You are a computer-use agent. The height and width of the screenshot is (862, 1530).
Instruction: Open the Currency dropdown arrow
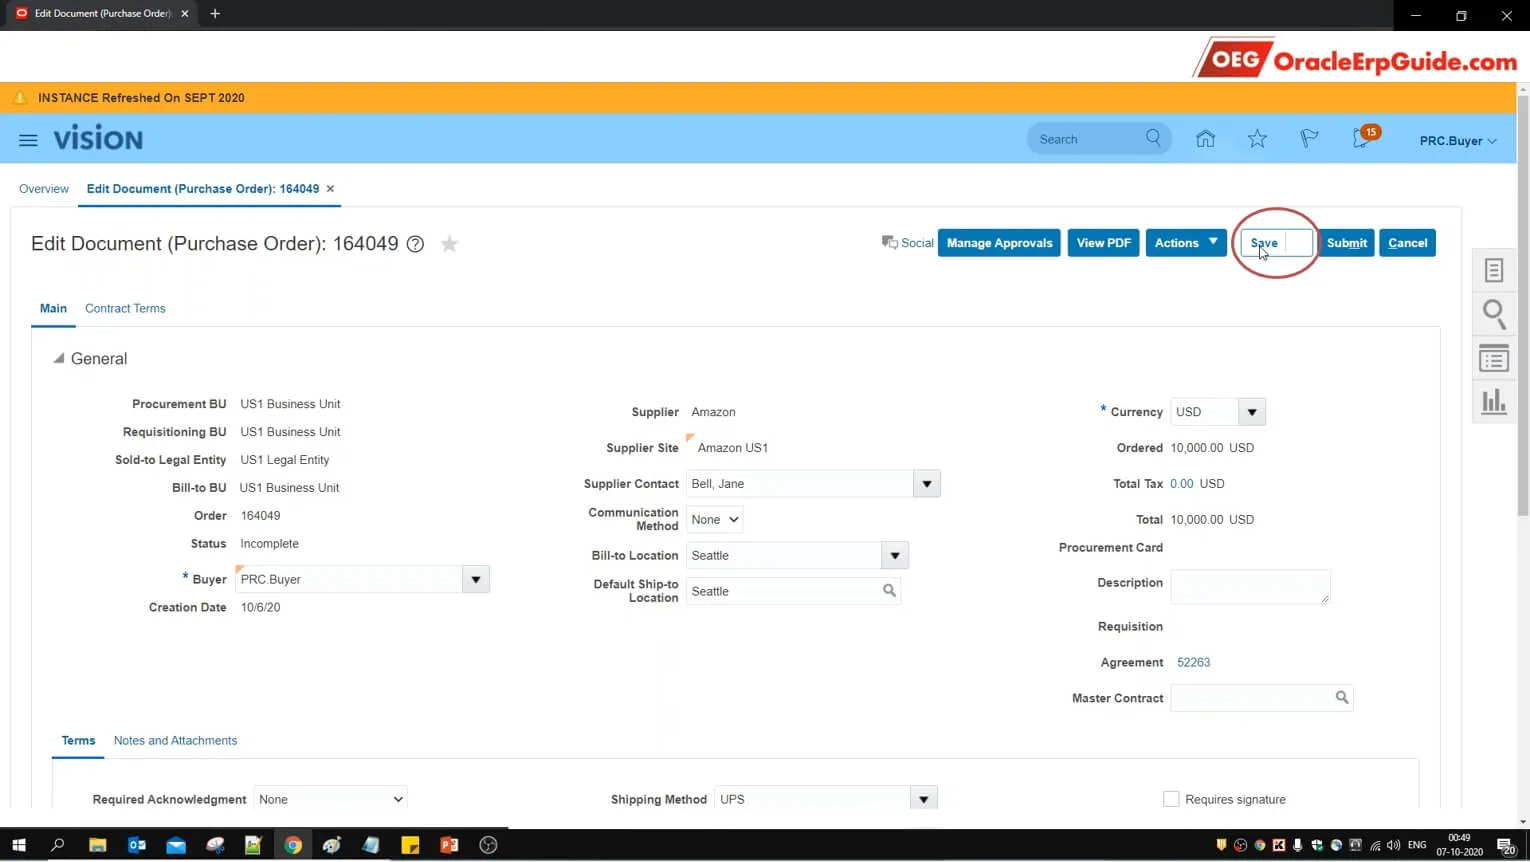click(1252, 412)
